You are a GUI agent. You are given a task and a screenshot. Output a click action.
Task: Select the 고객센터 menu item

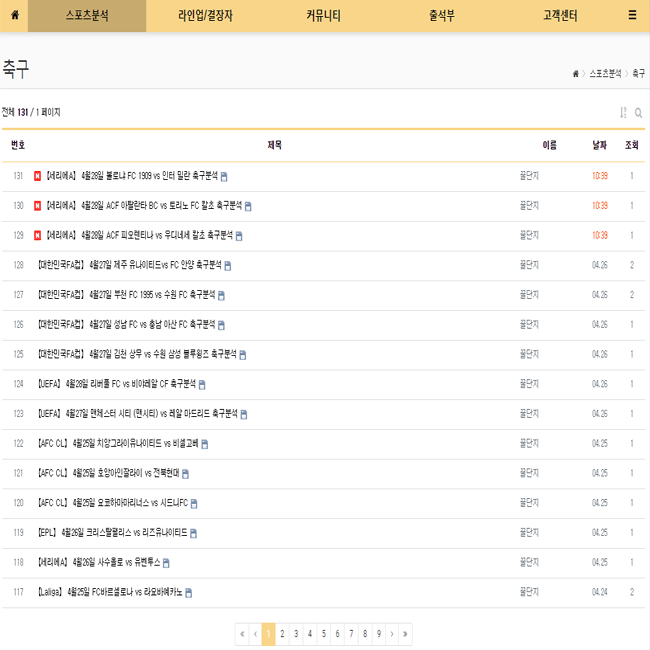(559, 16)
